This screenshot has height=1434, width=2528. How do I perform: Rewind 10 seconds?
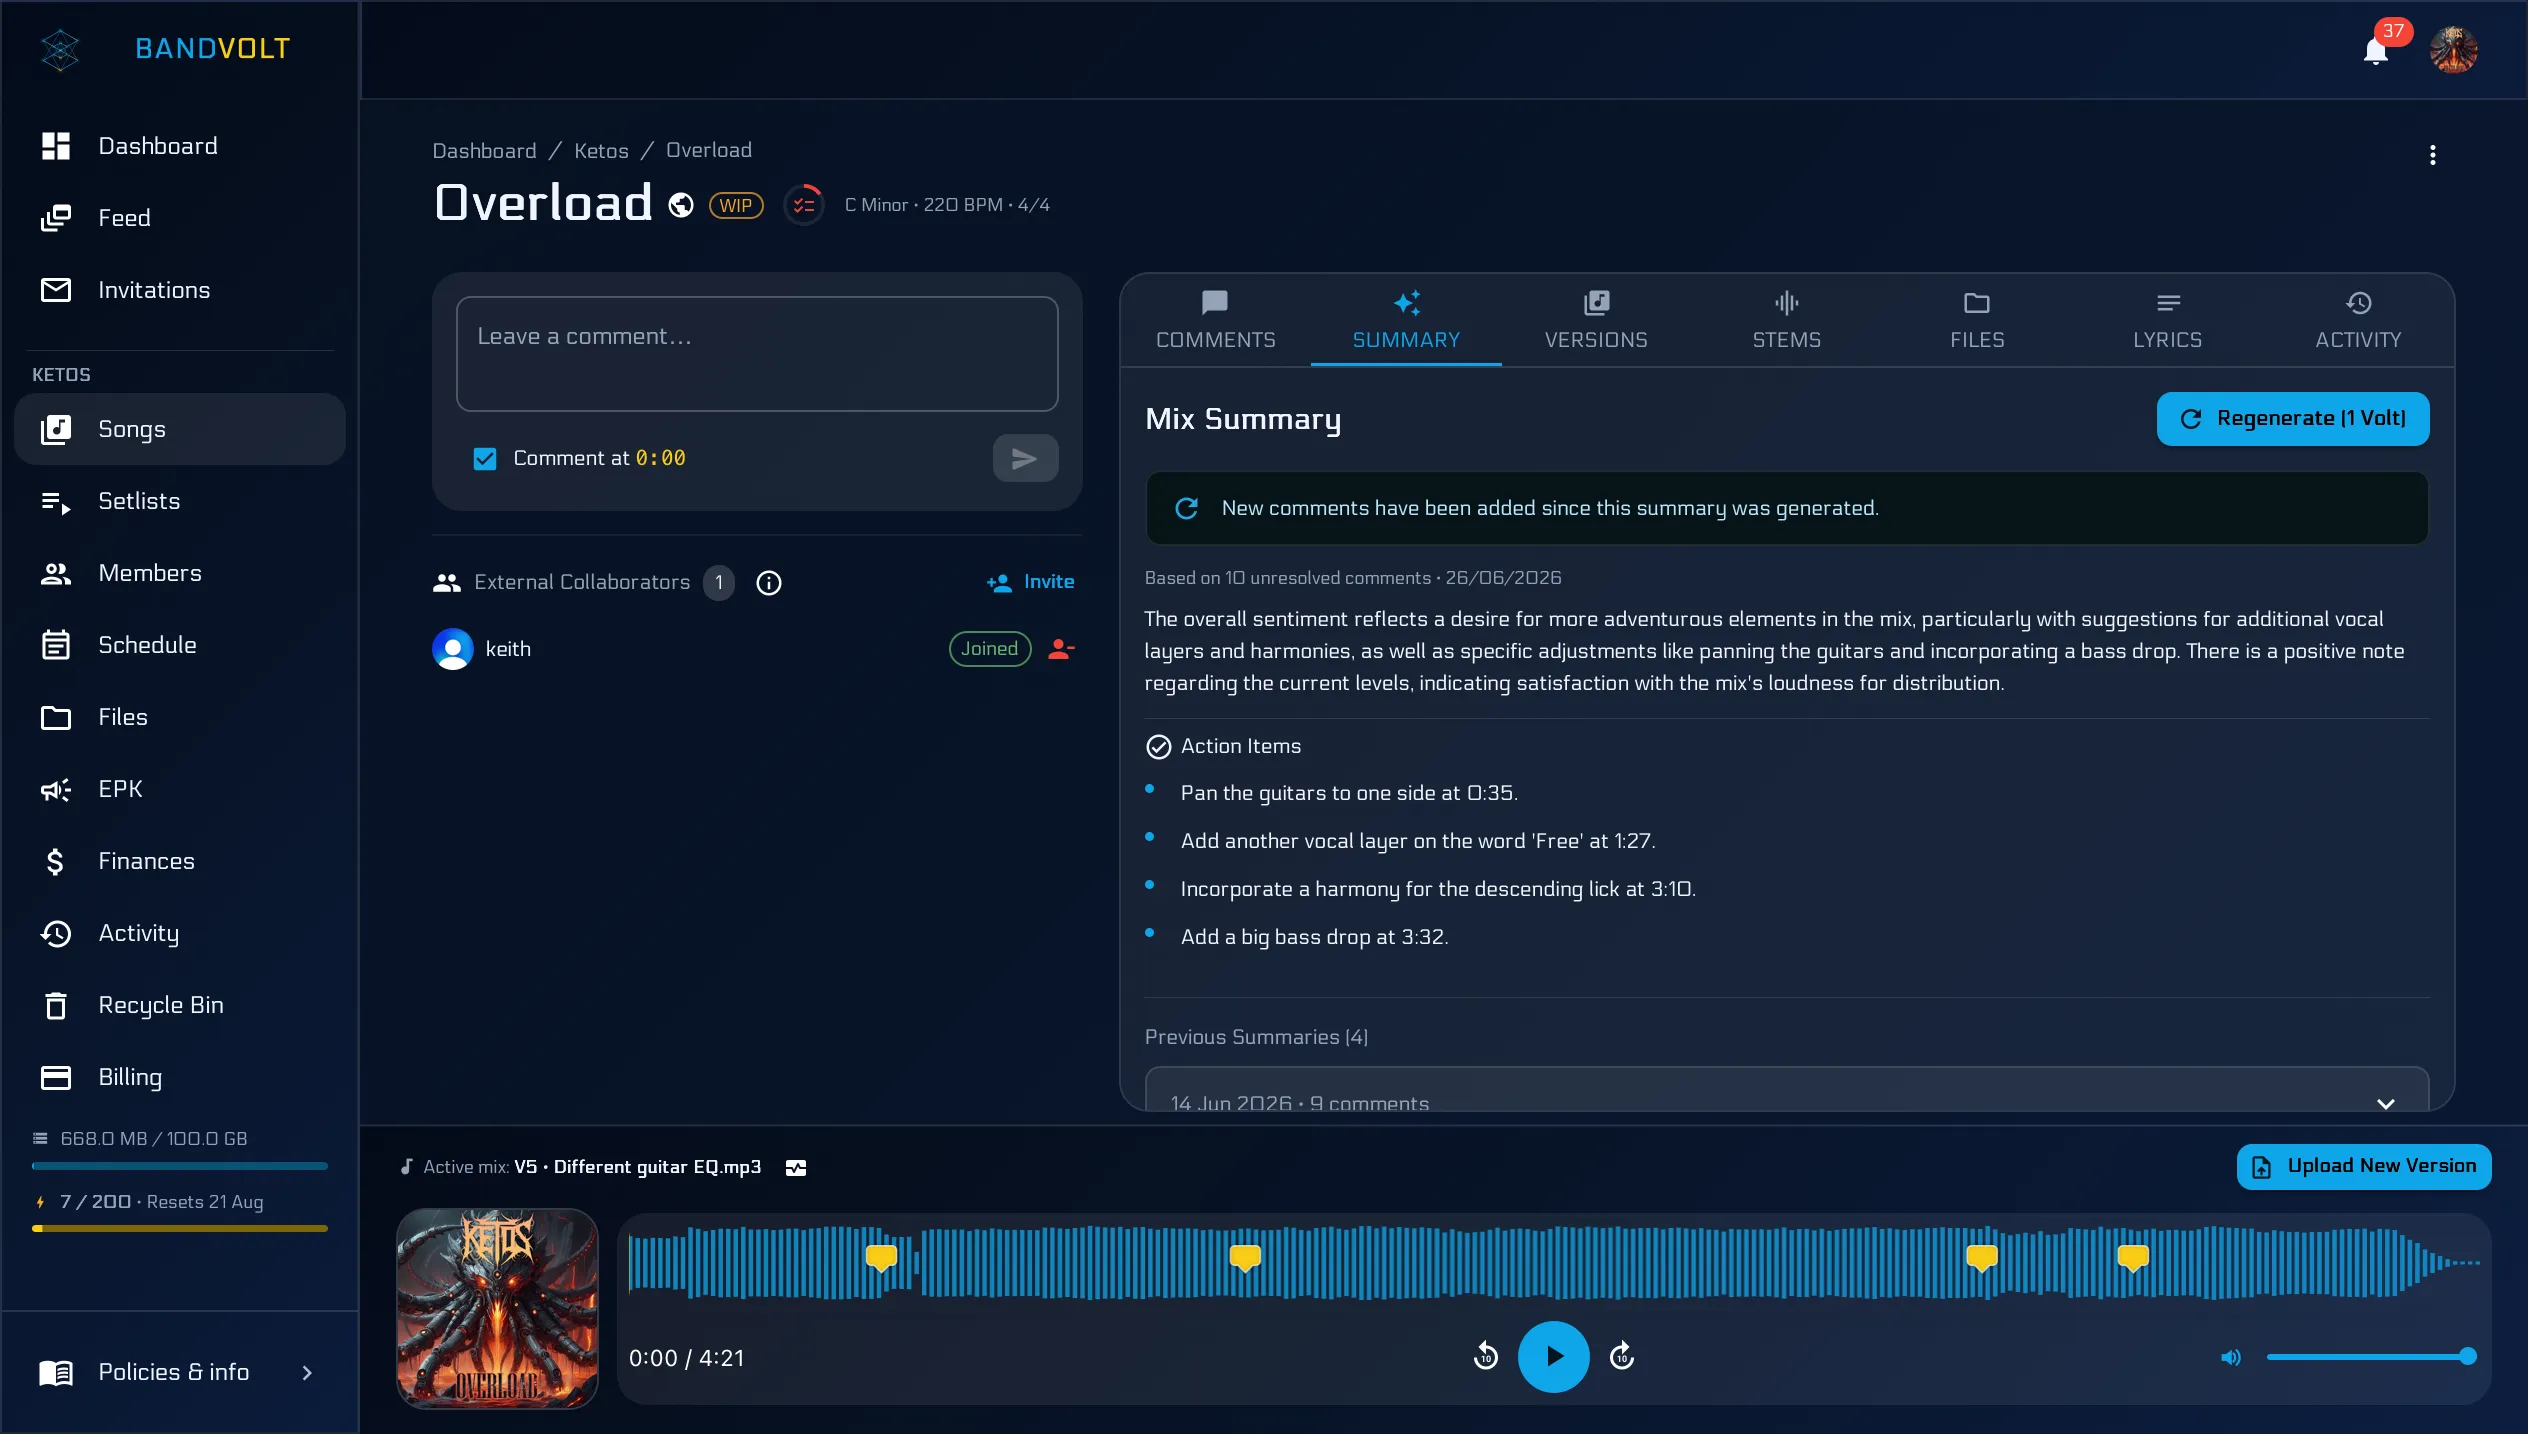pos(1486,1357)
